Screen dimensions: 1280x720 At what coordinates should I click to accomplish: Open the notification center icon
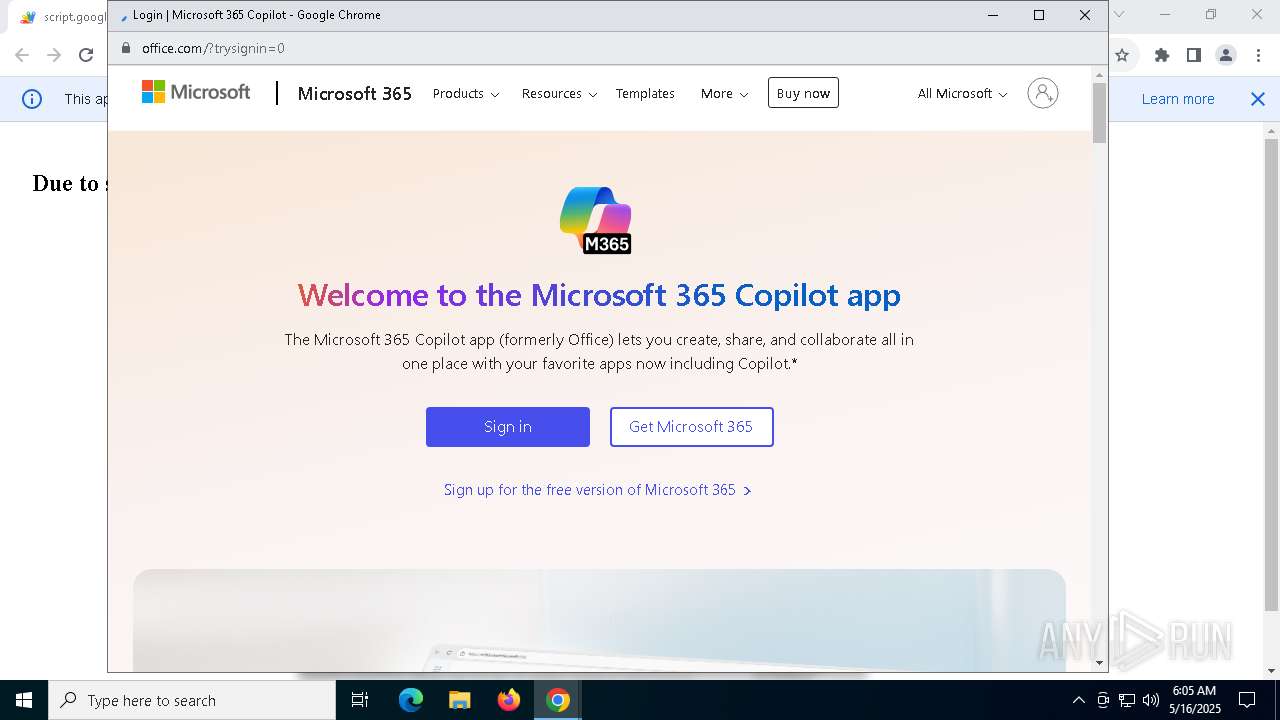coord(1247,700)
